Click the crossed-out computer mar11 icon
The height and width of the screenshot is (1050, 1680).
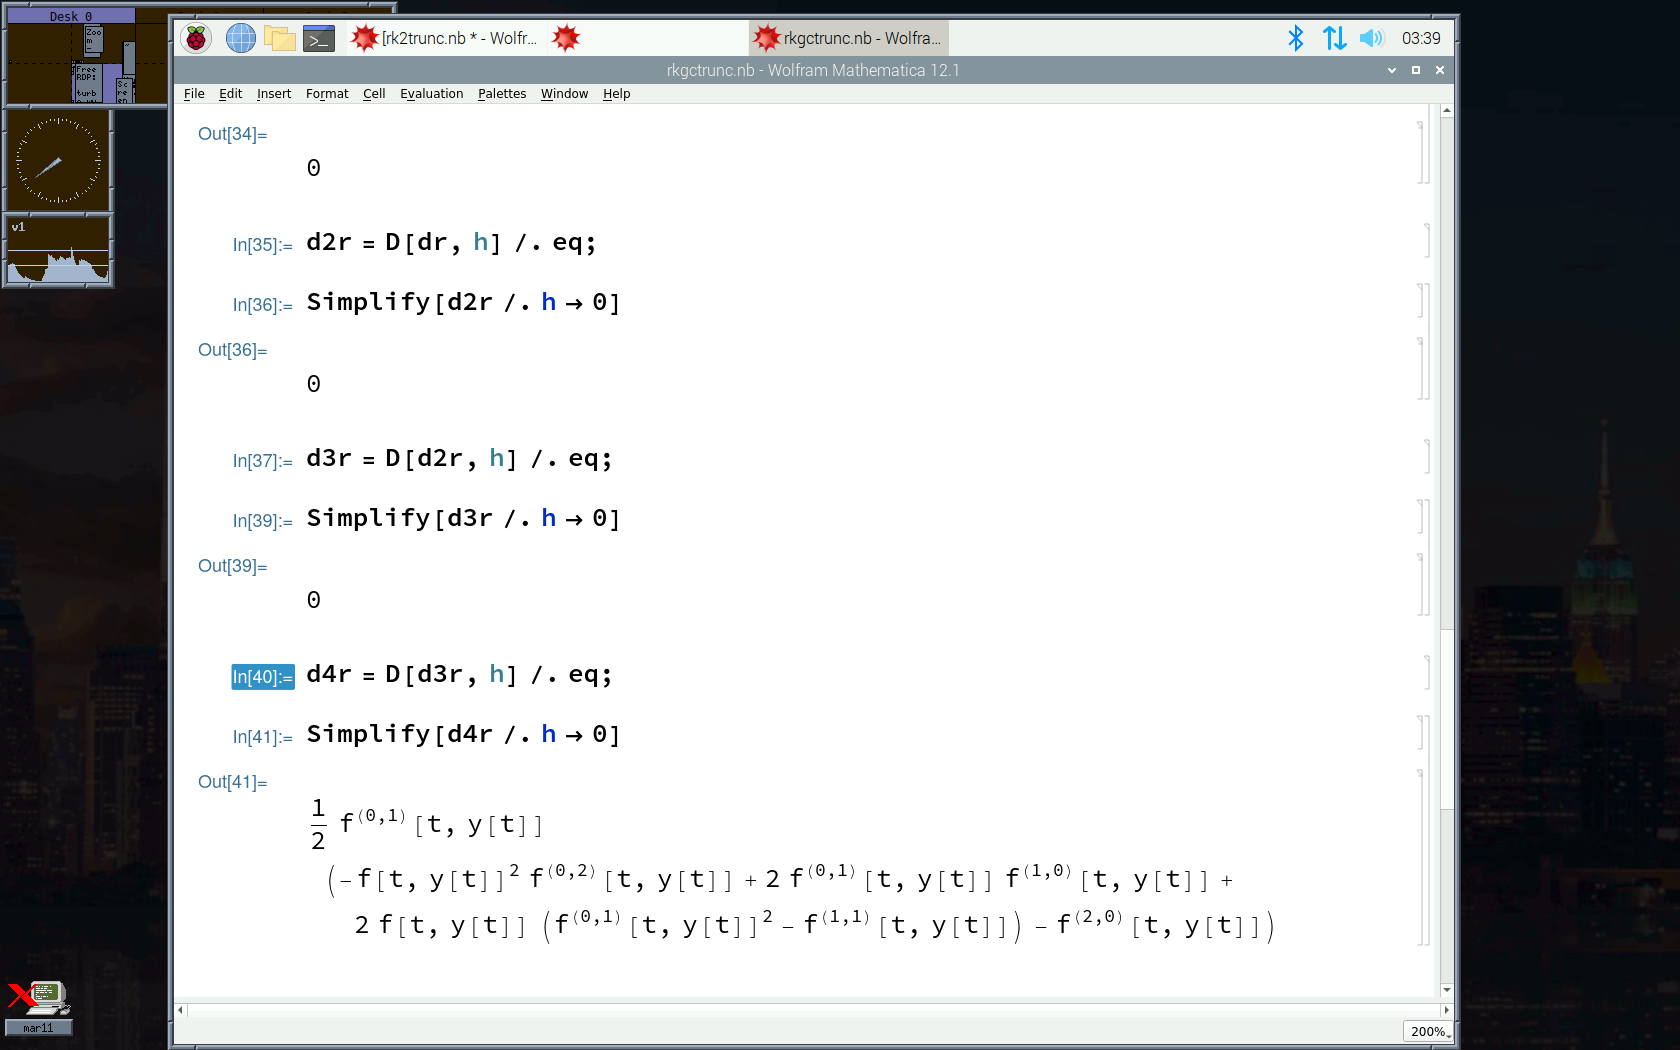pos(38,1002)
